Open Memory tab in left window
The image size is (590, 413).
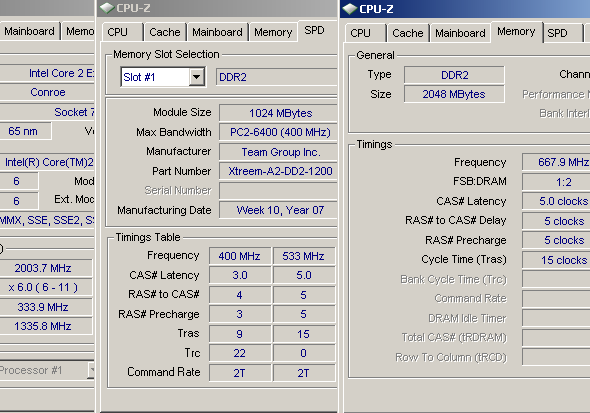click(x=78, y=31)
